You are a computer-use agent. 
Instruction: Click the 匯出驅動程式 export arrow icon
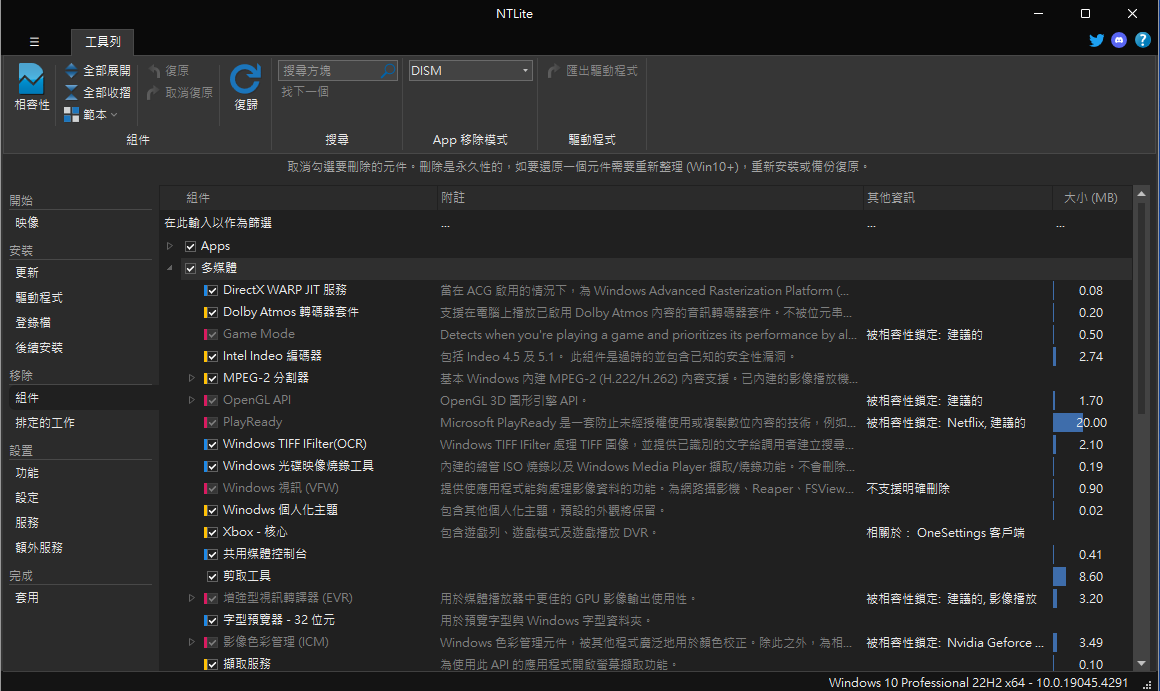[x=553, y=70]
